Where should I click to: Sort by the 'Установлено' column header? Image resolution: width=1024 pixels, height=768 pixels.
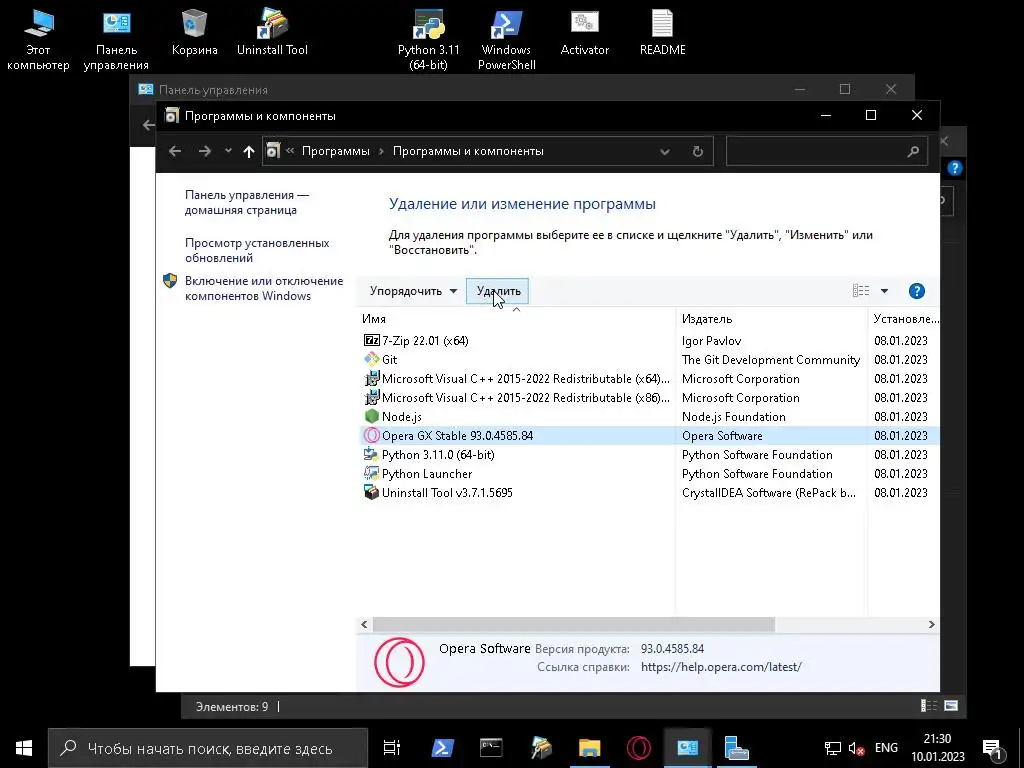point(904,319)
